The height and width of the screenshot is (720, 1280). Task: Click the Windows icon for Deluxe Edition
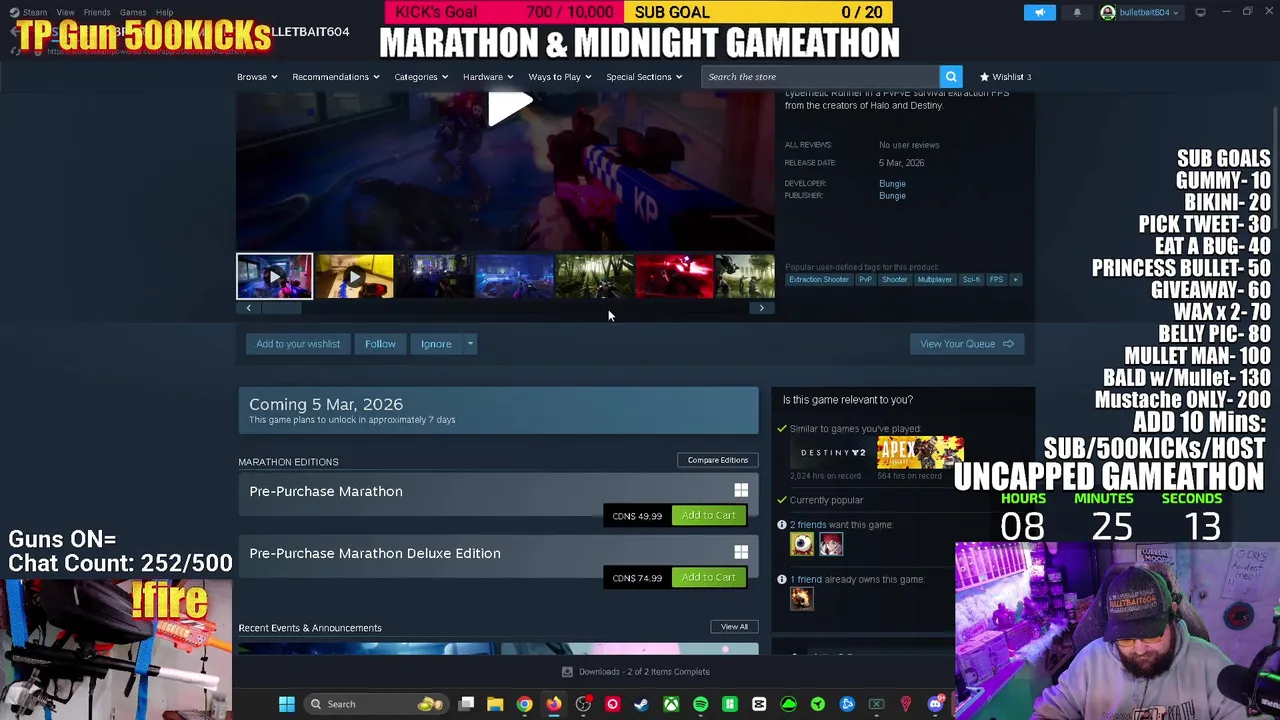[x=741, y=553]
